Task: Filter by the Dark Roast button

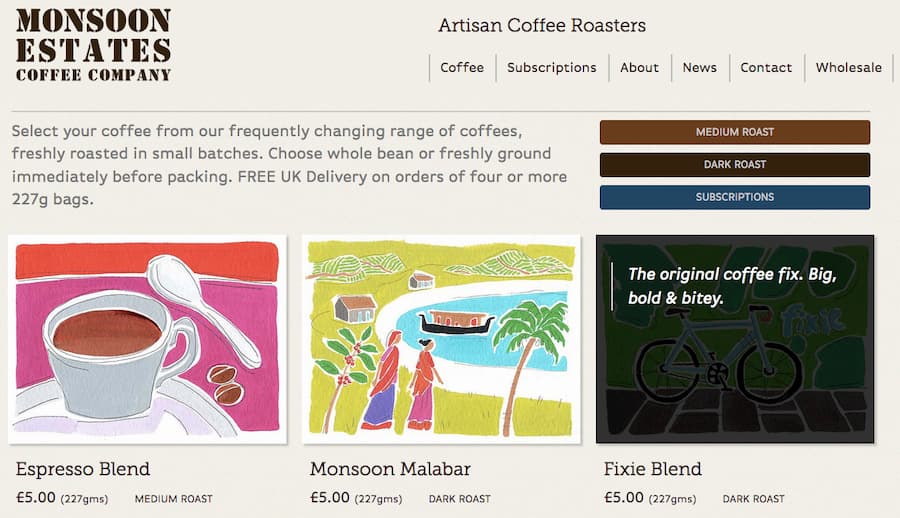Action: [x=735, y=165]
